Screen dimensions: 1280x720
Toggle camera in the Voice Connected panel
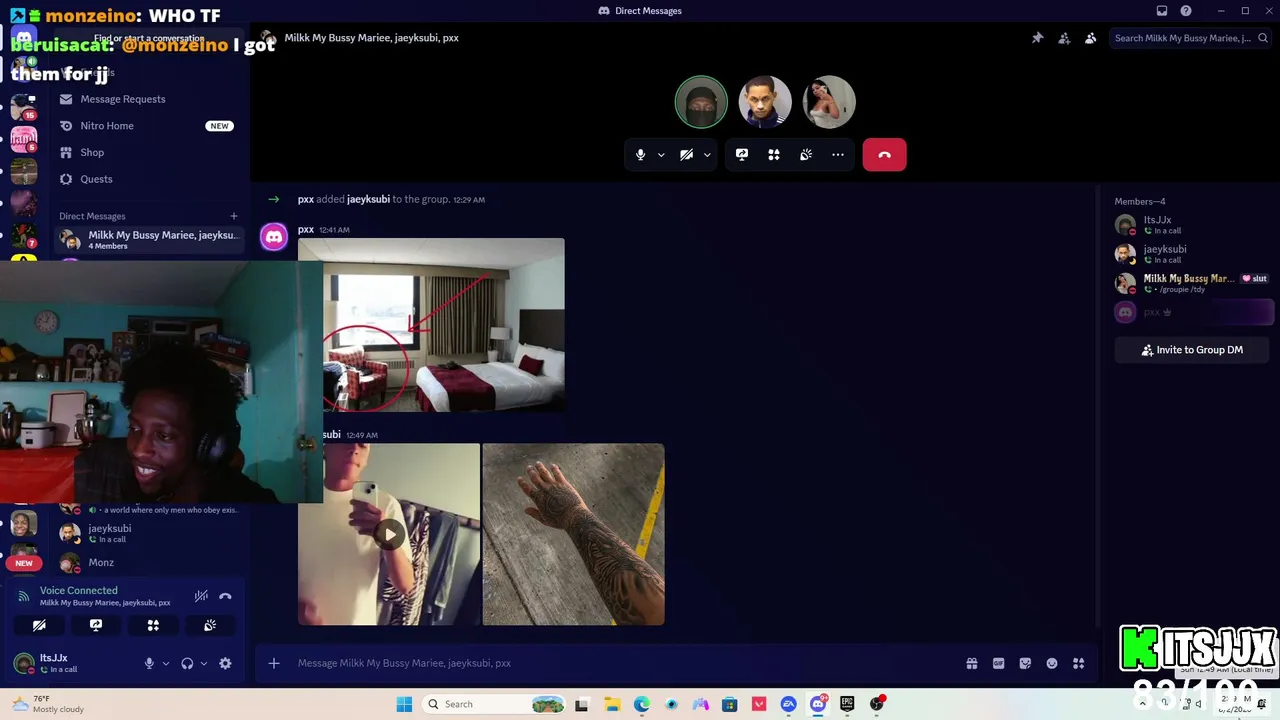tap(39, 625)
